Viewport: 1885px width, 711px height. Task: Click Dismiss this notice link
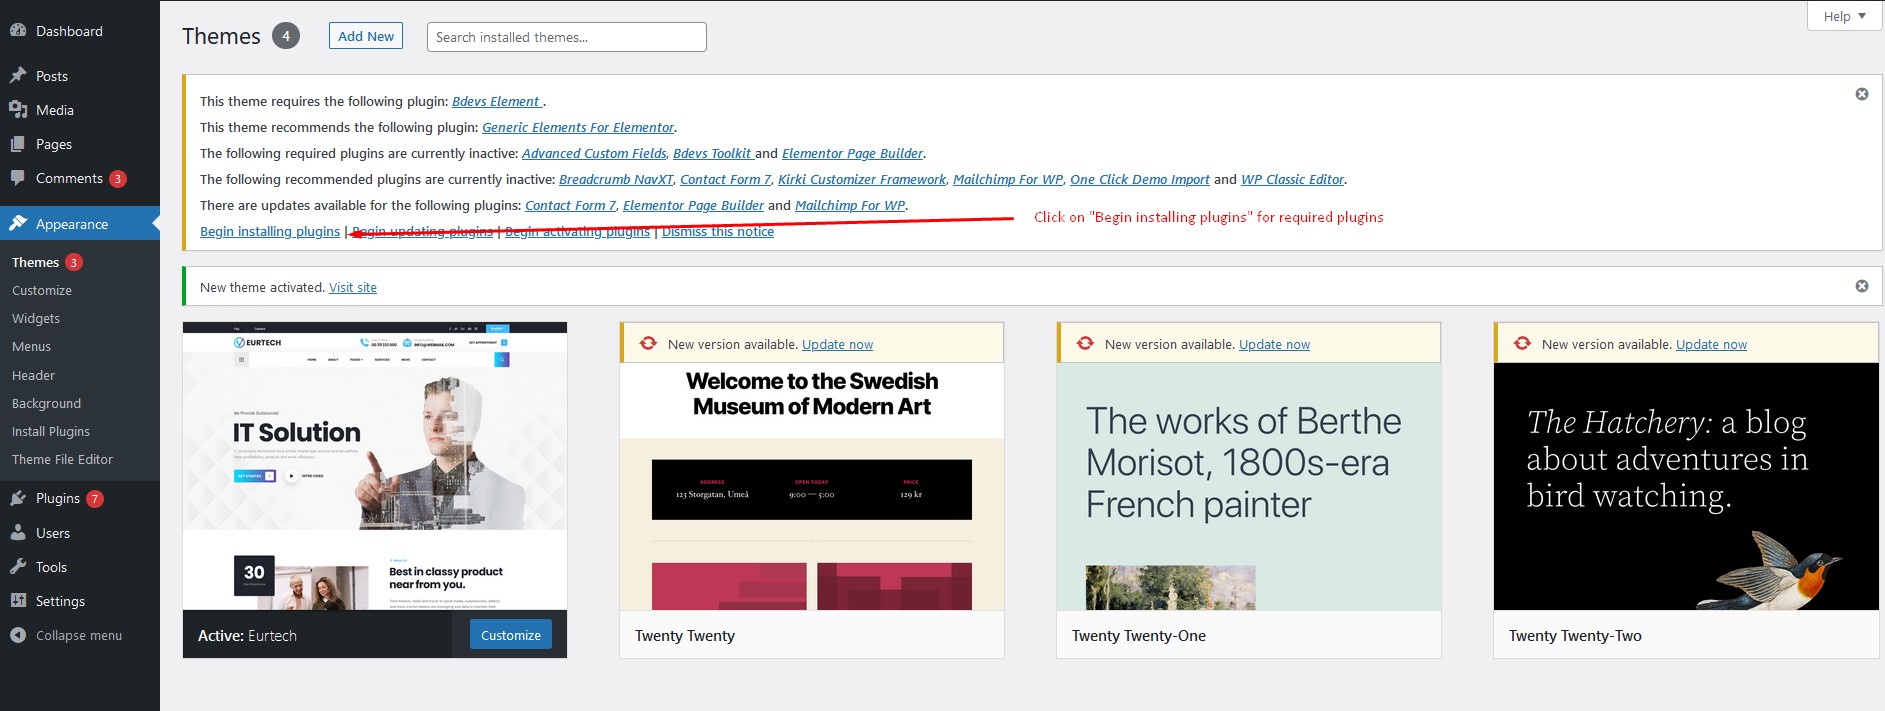pos(718,231)
